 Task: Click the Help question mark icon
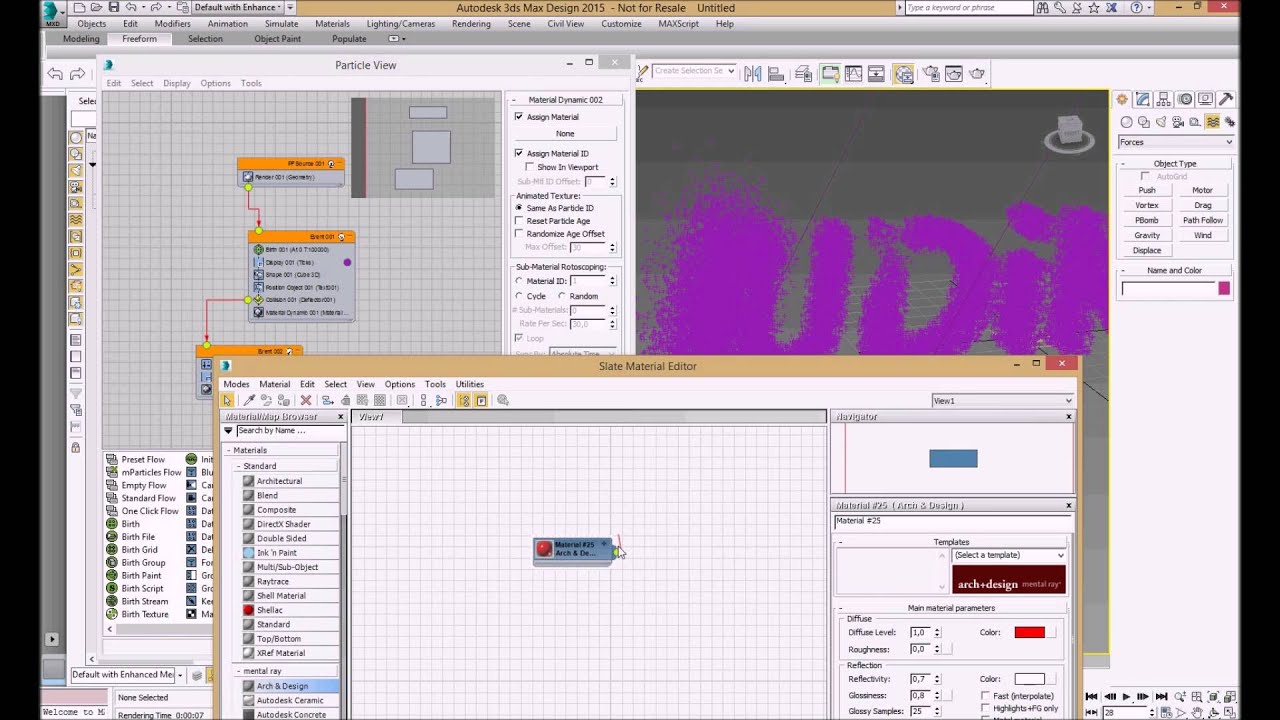(x=1136, y=7)
